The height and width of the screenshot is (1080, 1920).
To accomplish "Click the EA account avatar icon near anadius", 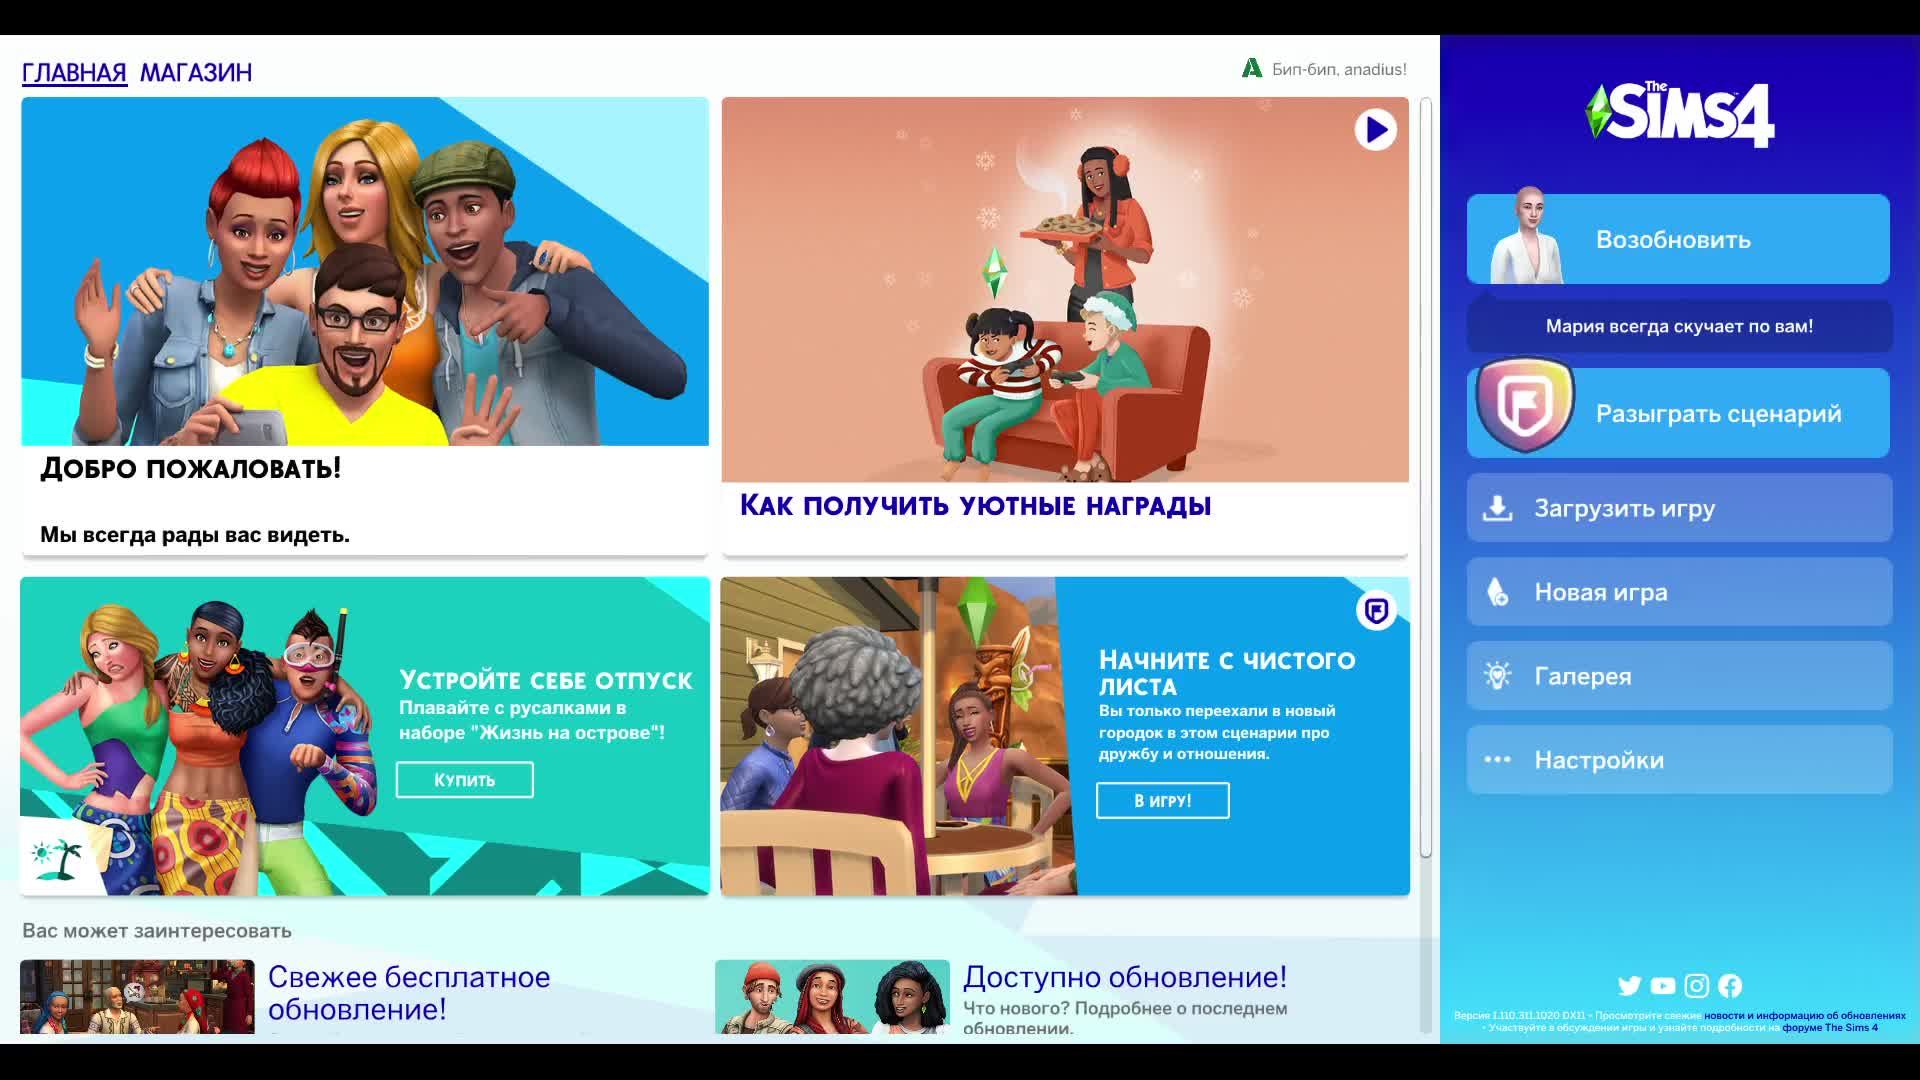I will click(x=1252, y=68).
